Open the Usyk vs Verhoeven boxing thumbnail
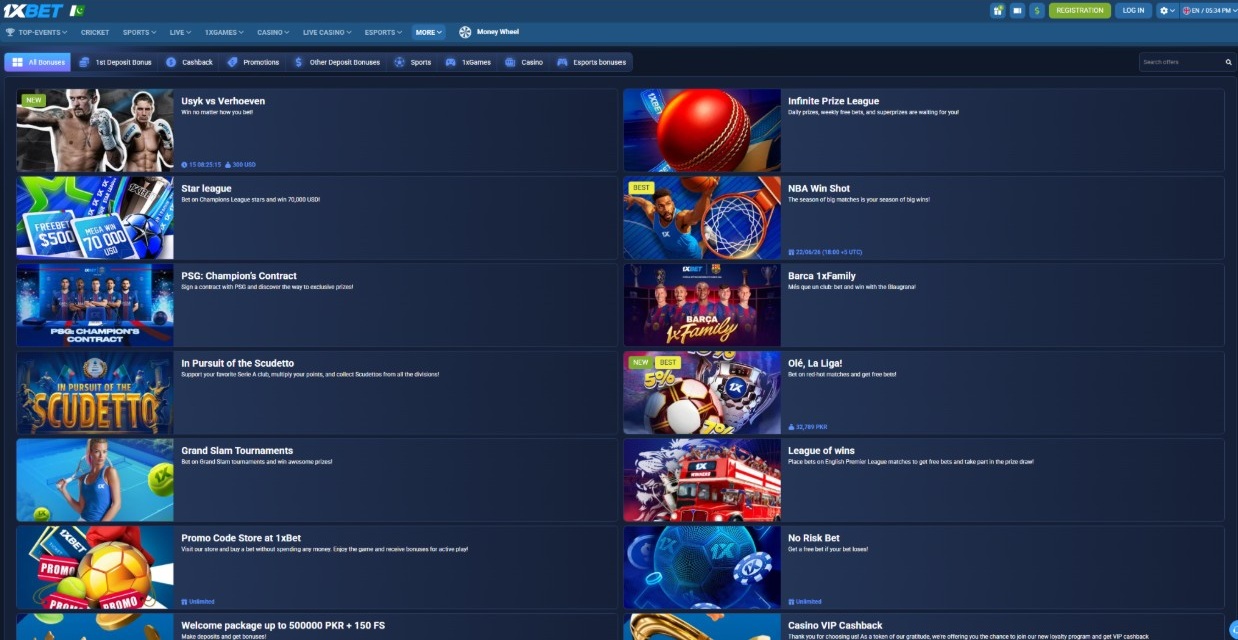This screenshot has height=640, width=1238. pos(95,130)
